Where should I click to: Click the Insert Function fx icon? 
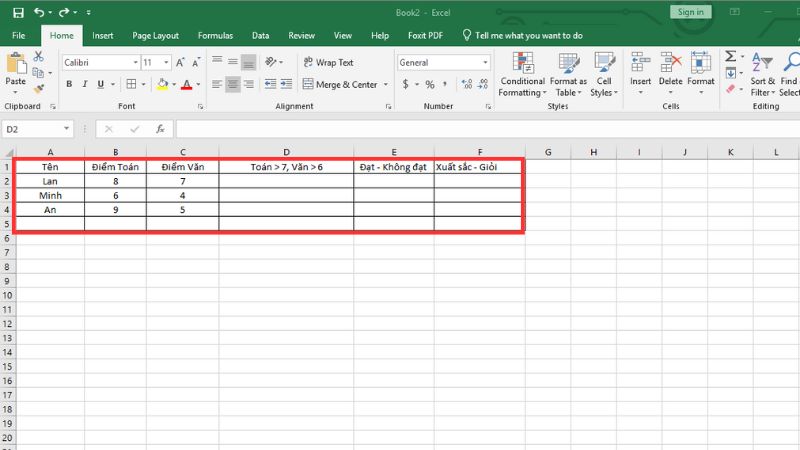click(159, 129)
